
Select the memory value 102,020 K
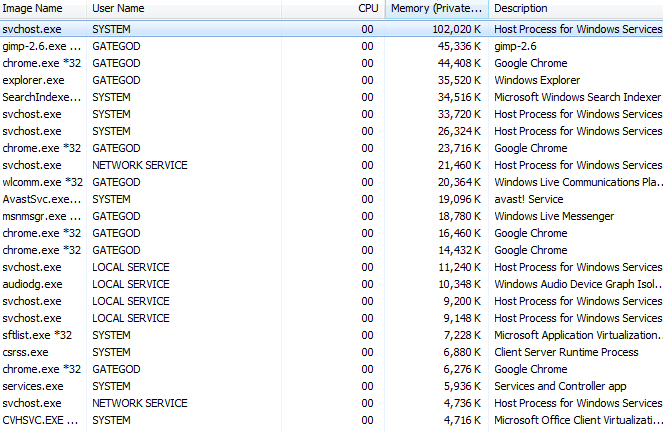pos(457,29)
